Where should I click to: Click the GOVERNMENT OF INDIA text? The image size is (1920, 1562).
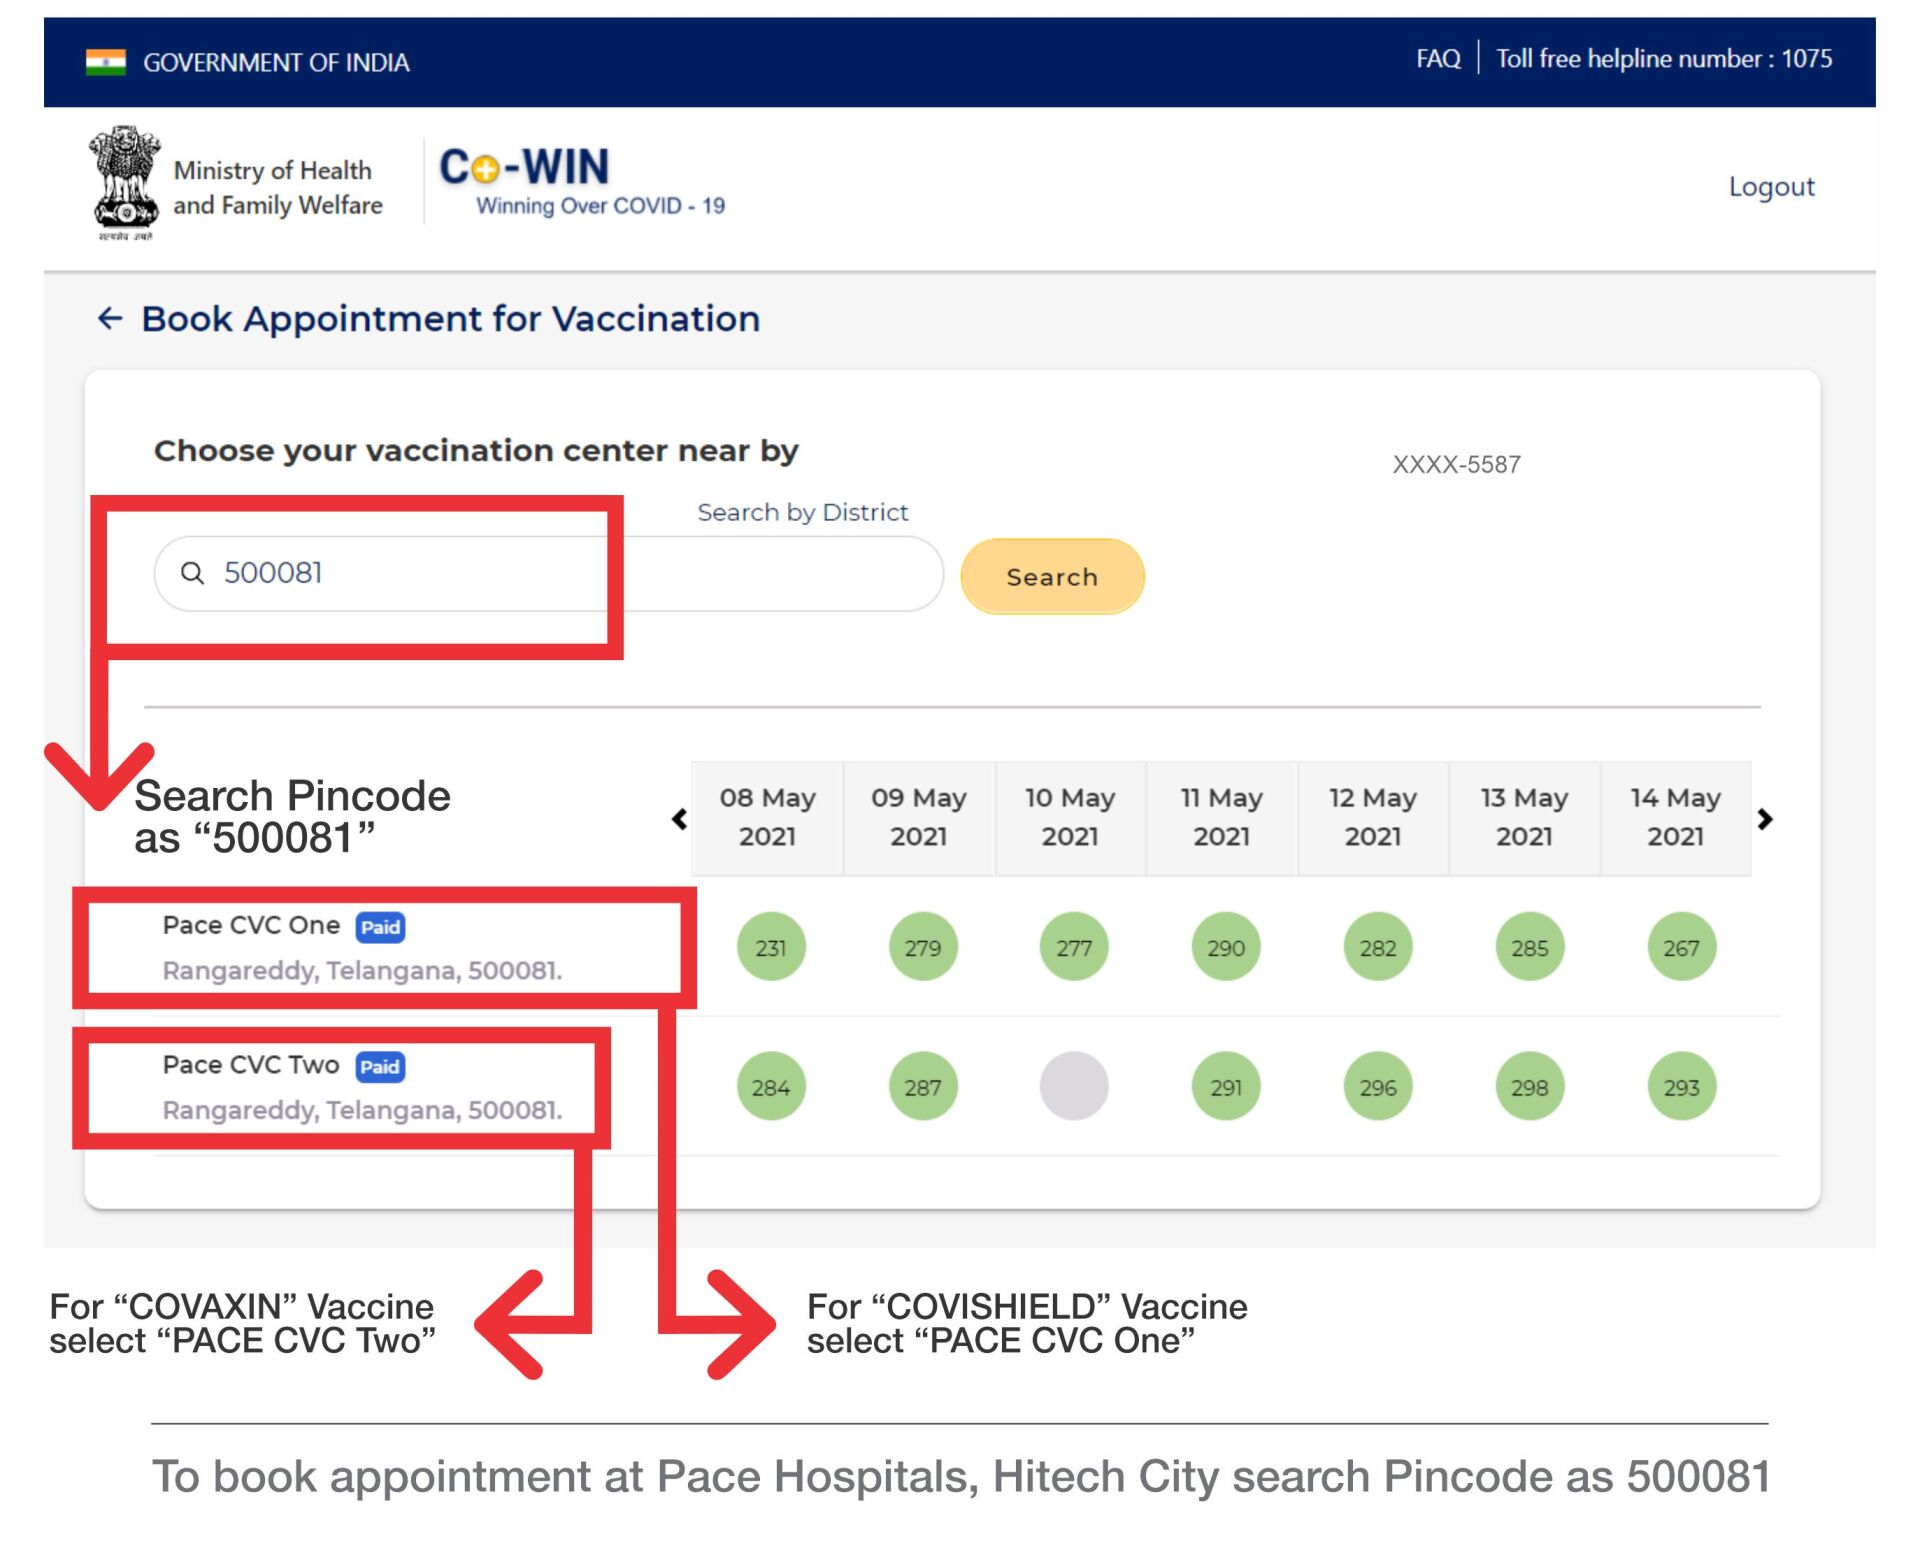point(276,63)
